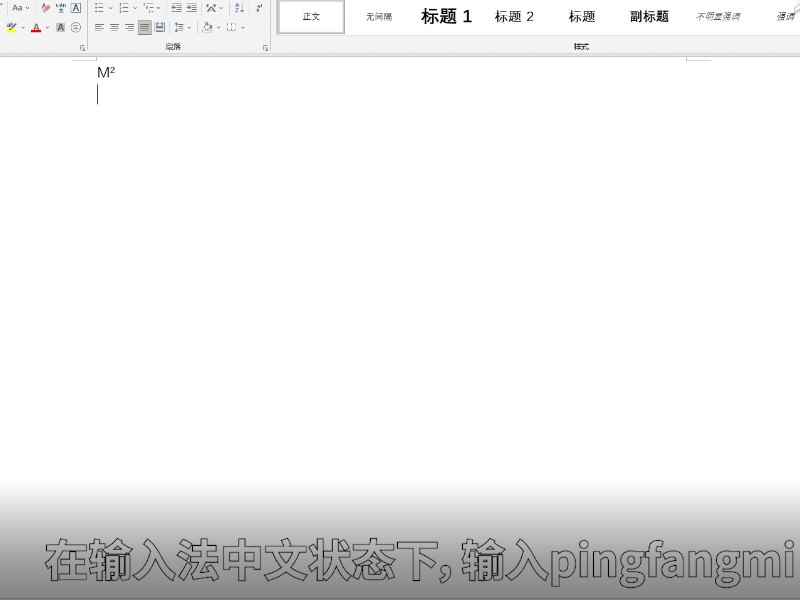Click the yellow text highlight swatch
This screenshot has width=800, height=600.
pos(10,31)
